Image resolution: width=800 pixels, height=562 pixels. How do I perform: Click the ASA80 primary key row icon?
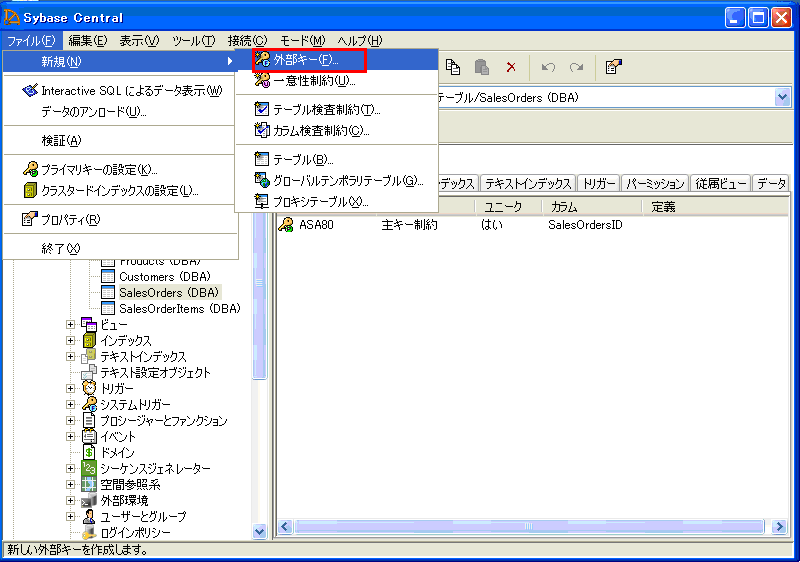[287, 225]
